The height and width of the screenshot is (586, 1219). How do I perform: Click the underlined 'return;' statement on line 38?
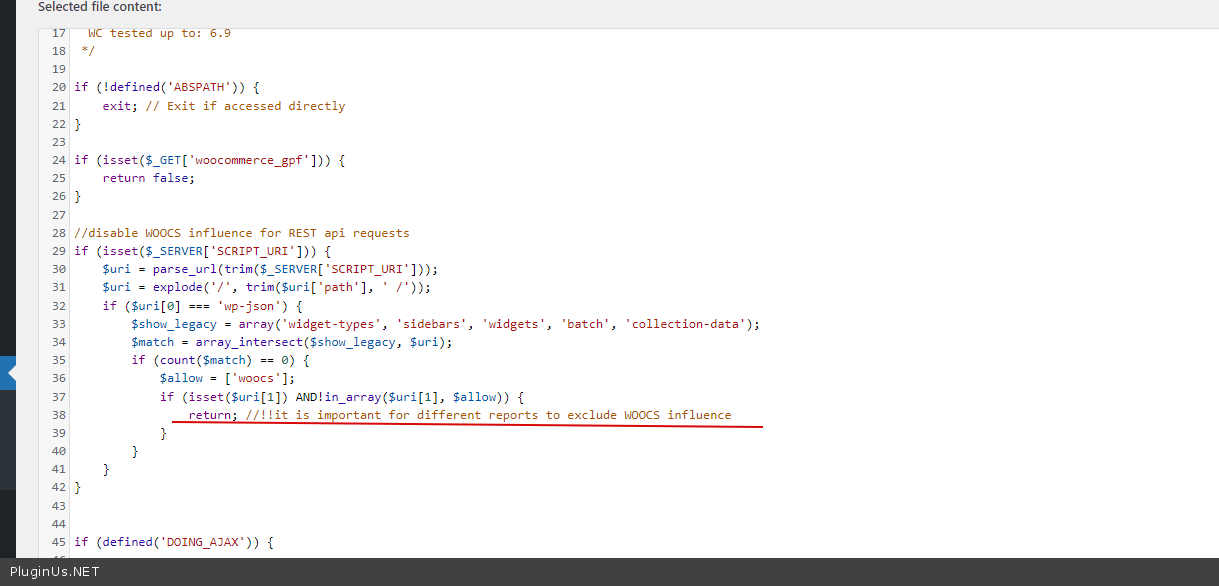tap(212, 415)
